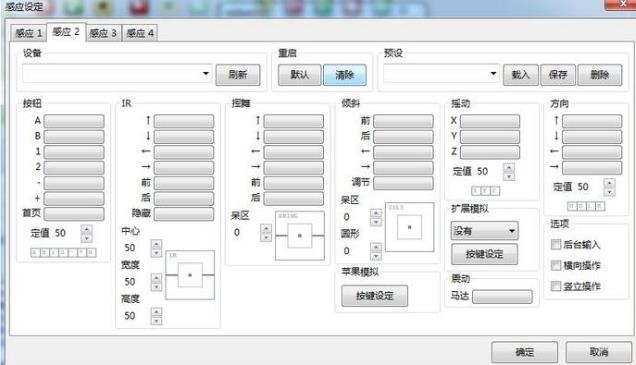
Task: Open the 感应 3 tab
Action: [103, 33]
